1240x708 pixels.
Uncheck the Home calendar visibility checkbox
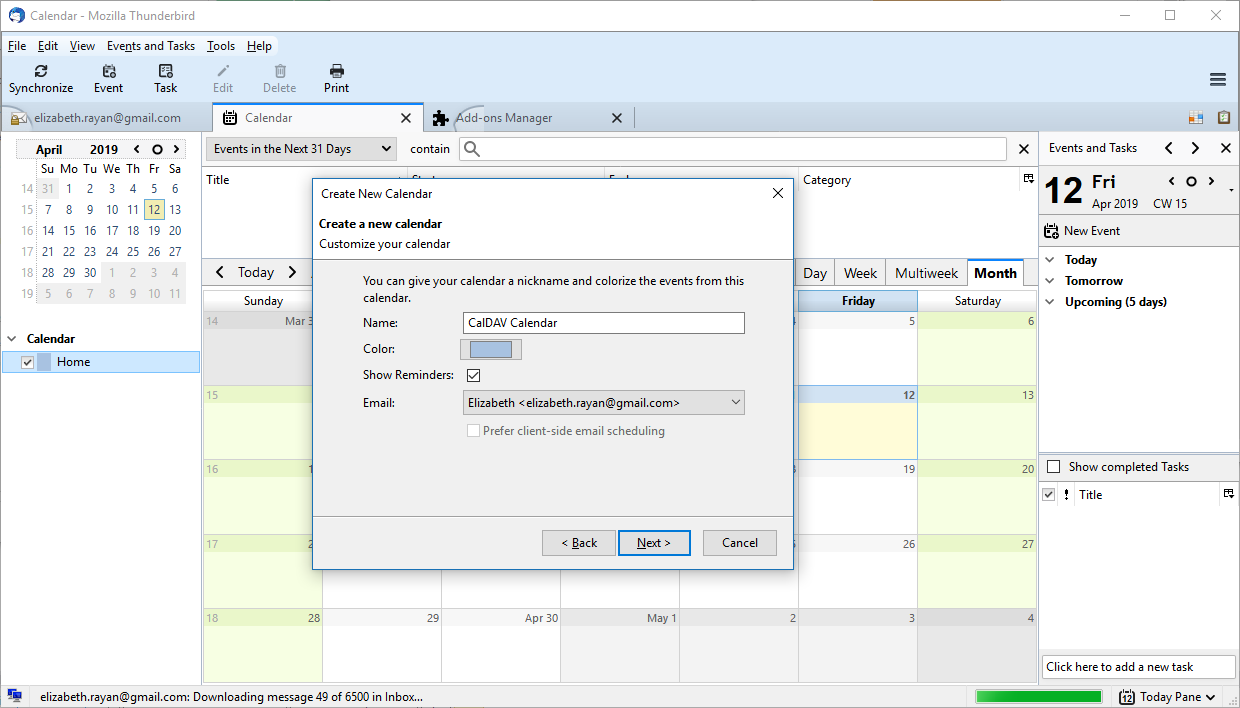click(26, 361)
